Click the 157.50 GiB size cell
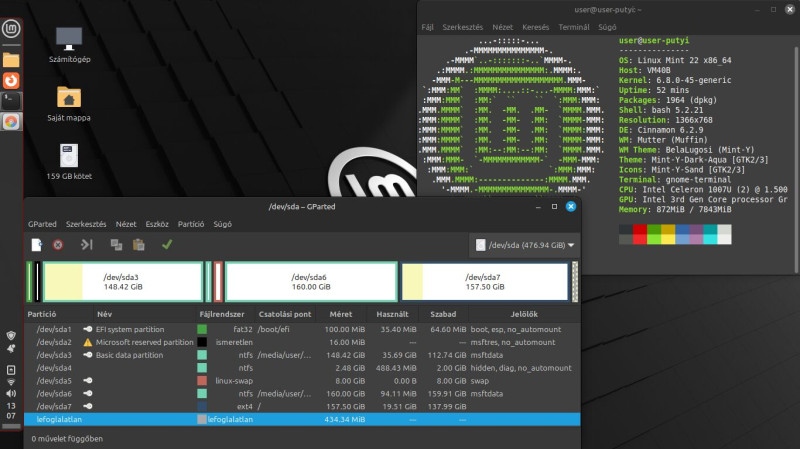 tap(344, 407)
